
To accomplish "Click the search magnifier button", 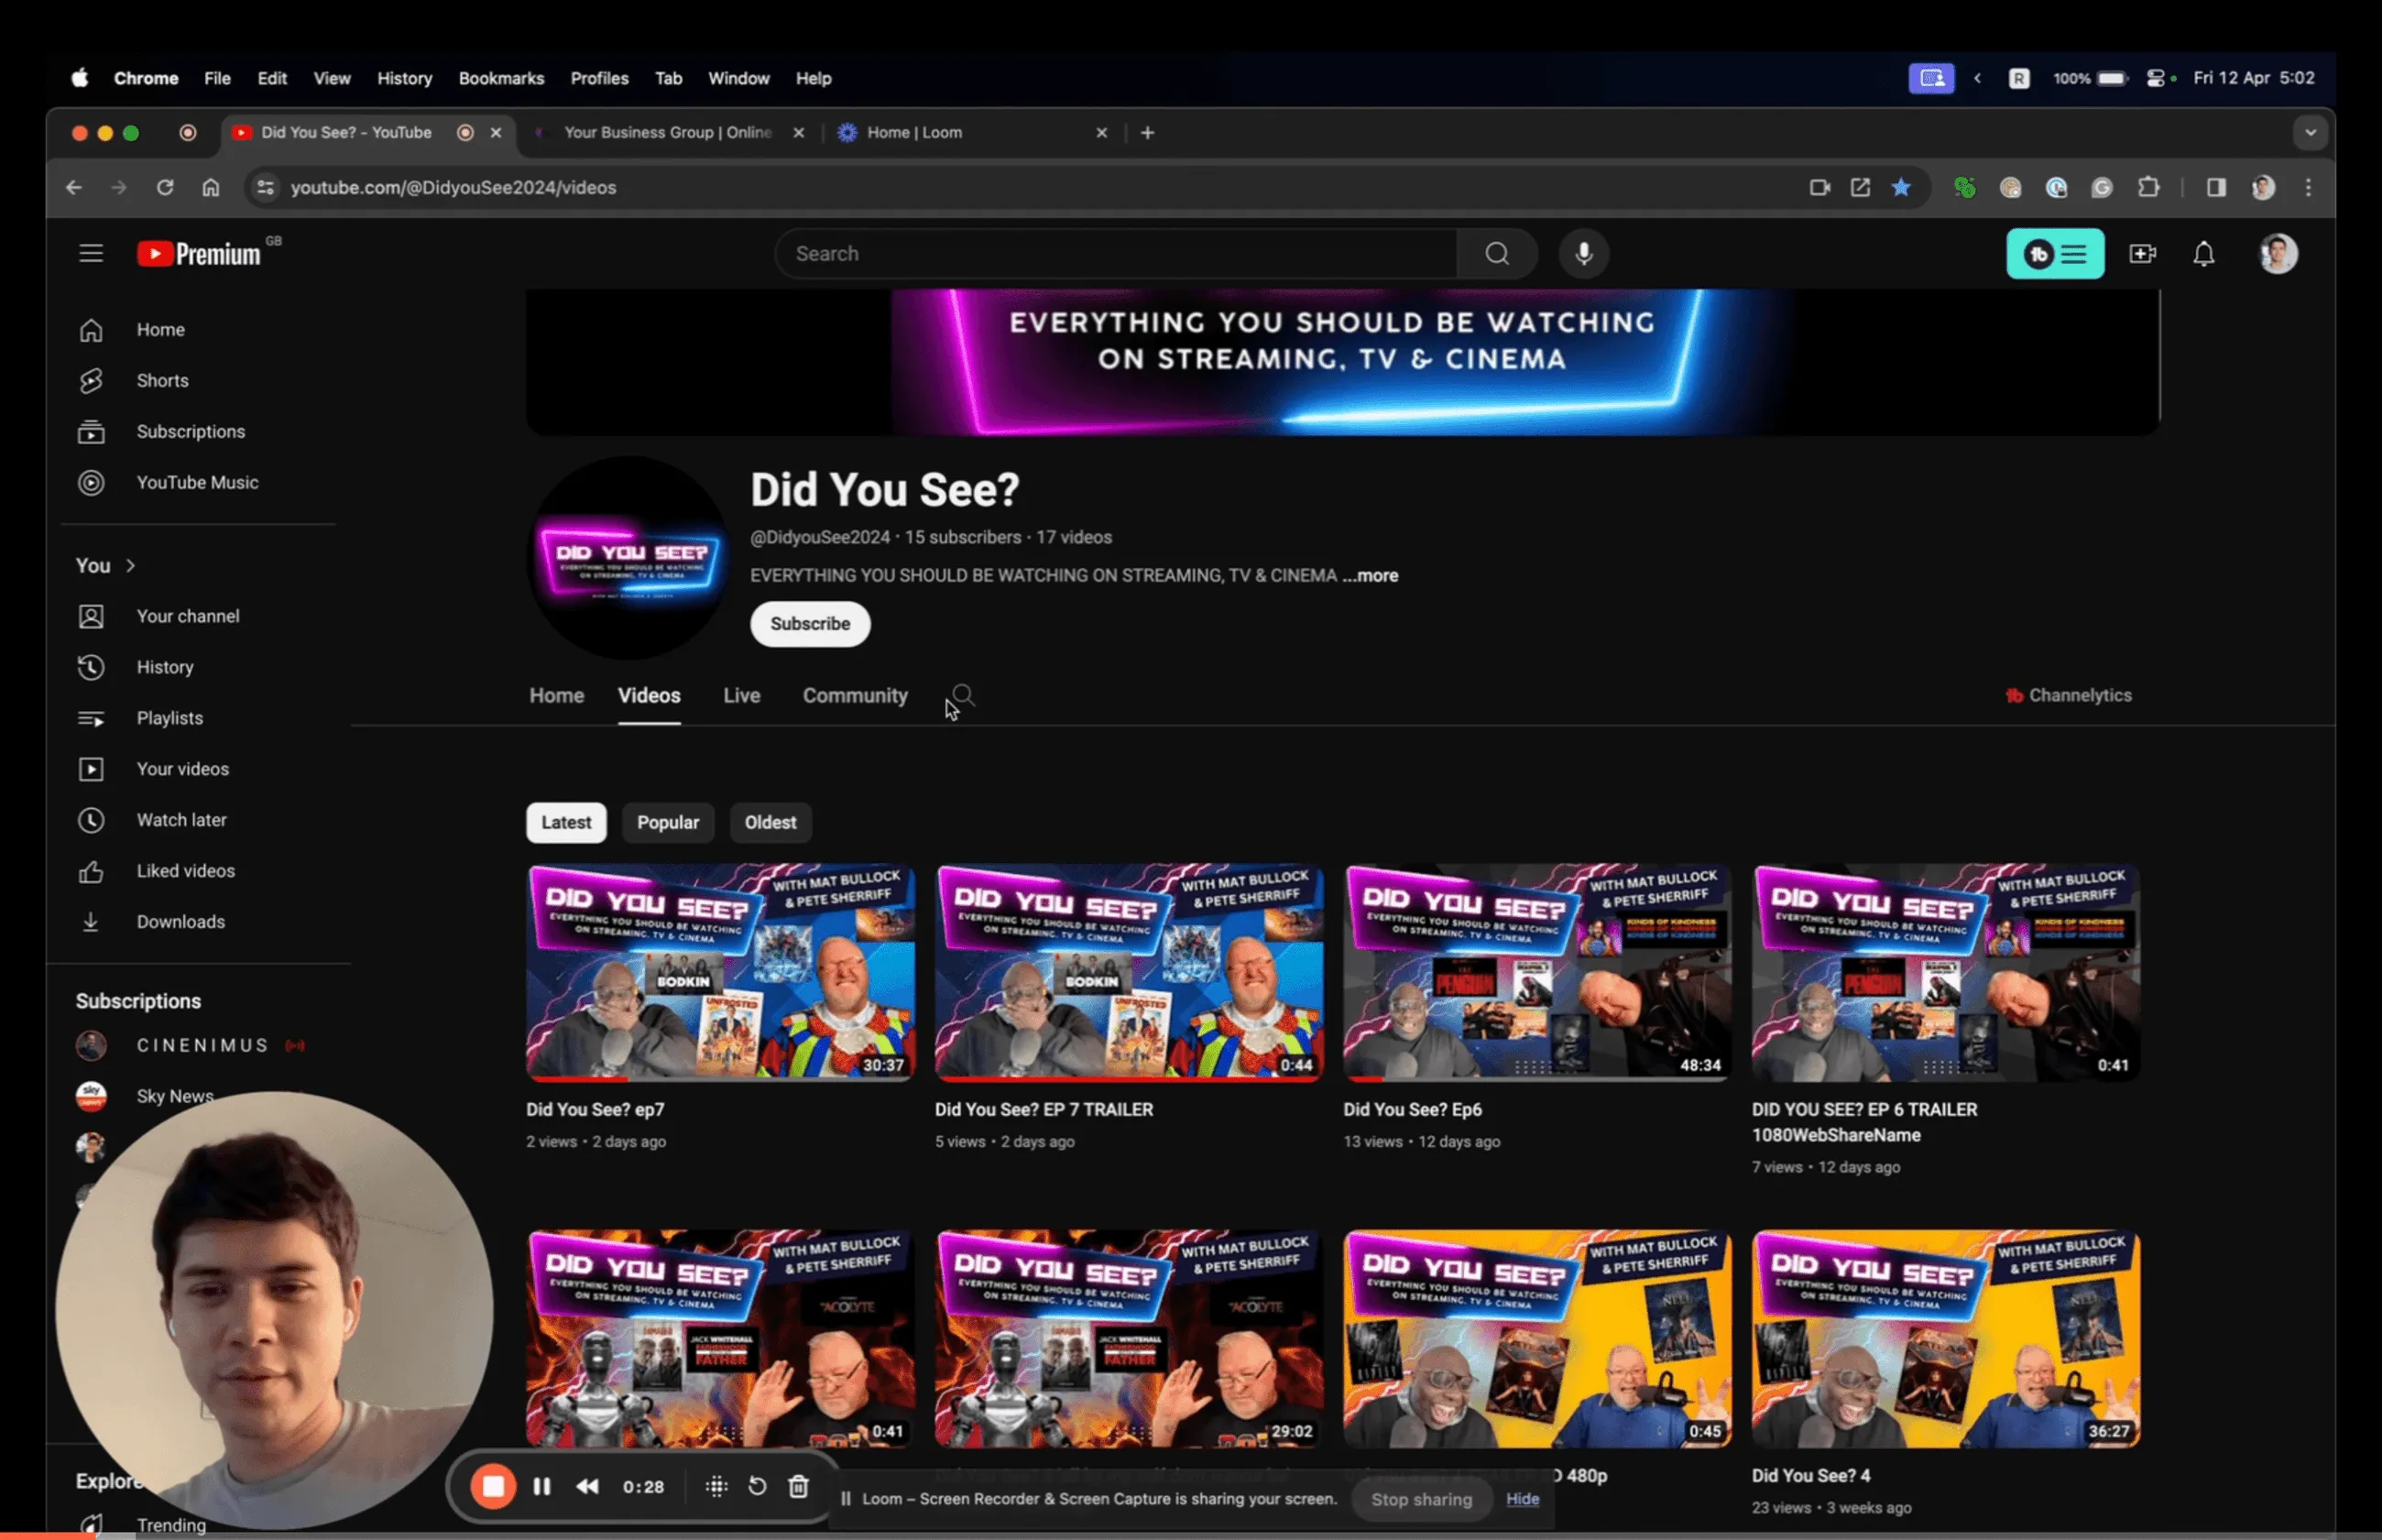I will 1497,254.
